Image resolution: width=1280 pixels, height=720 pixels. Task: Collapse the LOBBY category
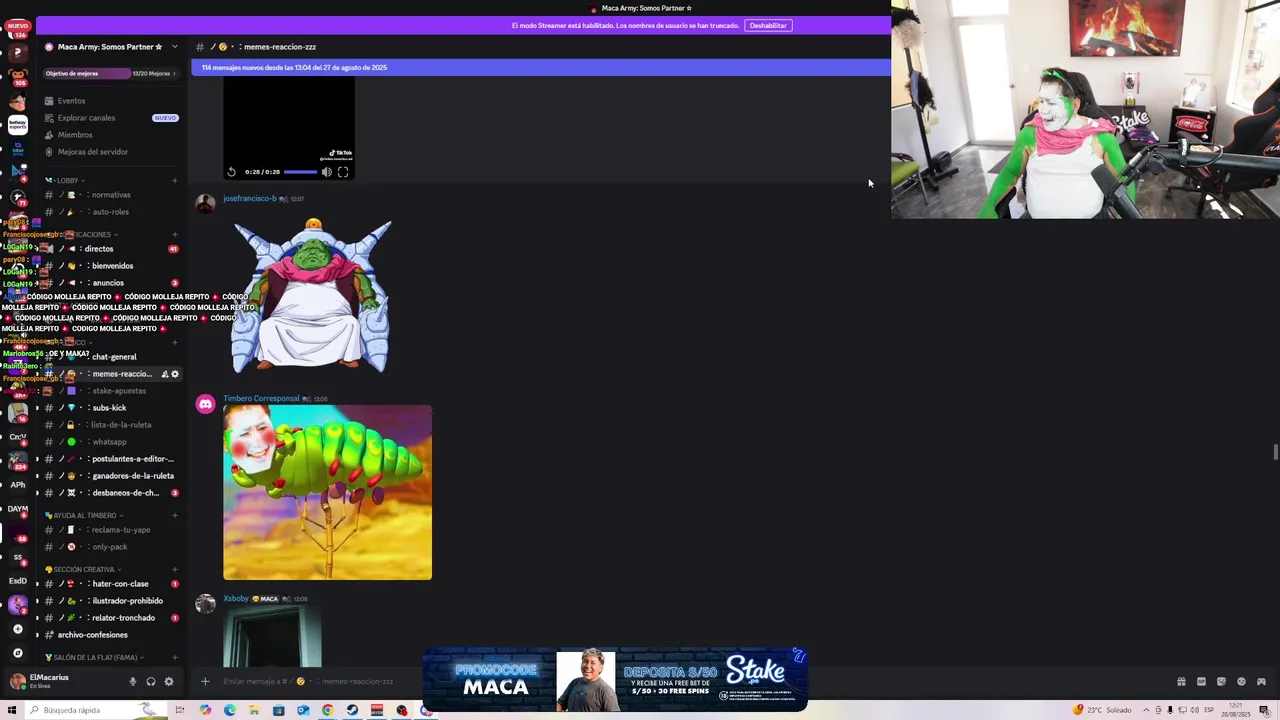pyautogui.click(x=67, y=181)
